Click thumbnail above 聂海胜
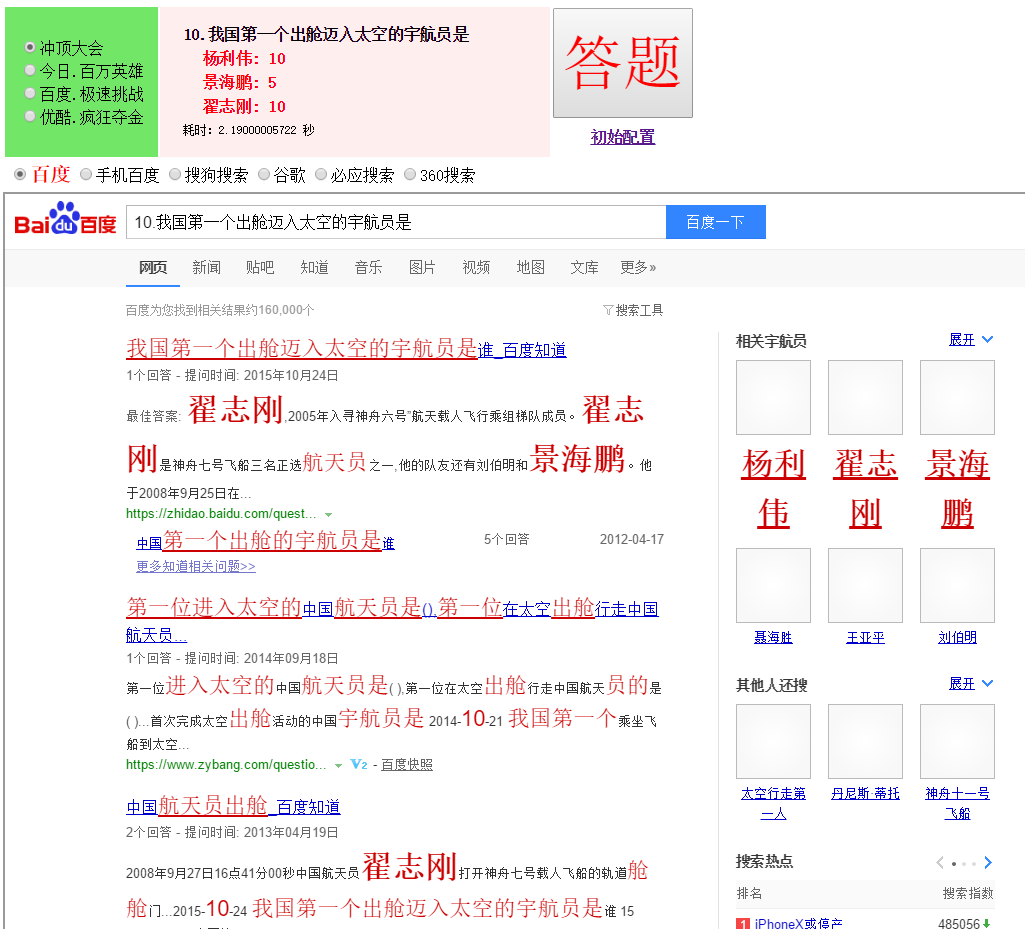The height and width of the screenshot is (929, 1025). (x=773, y=586)
